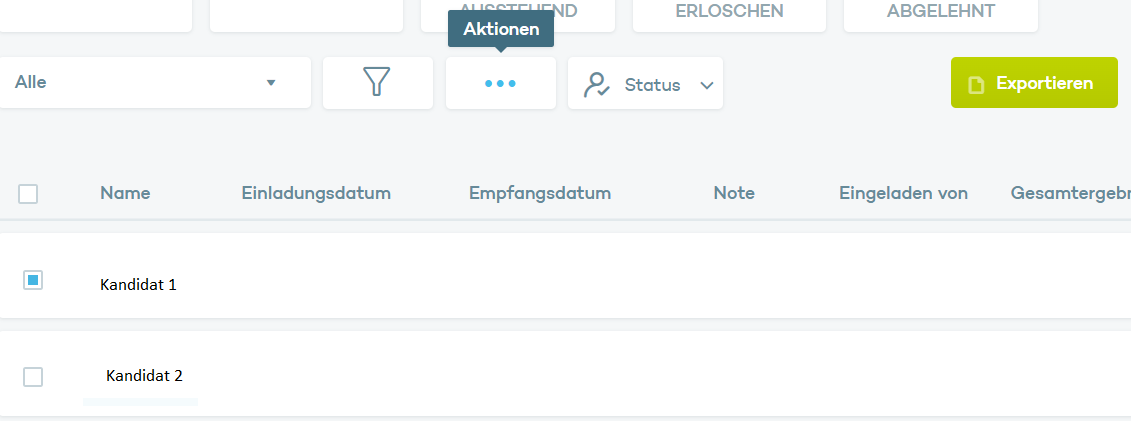Click the Note column header

pyautogui.click(x=734, y=193)
